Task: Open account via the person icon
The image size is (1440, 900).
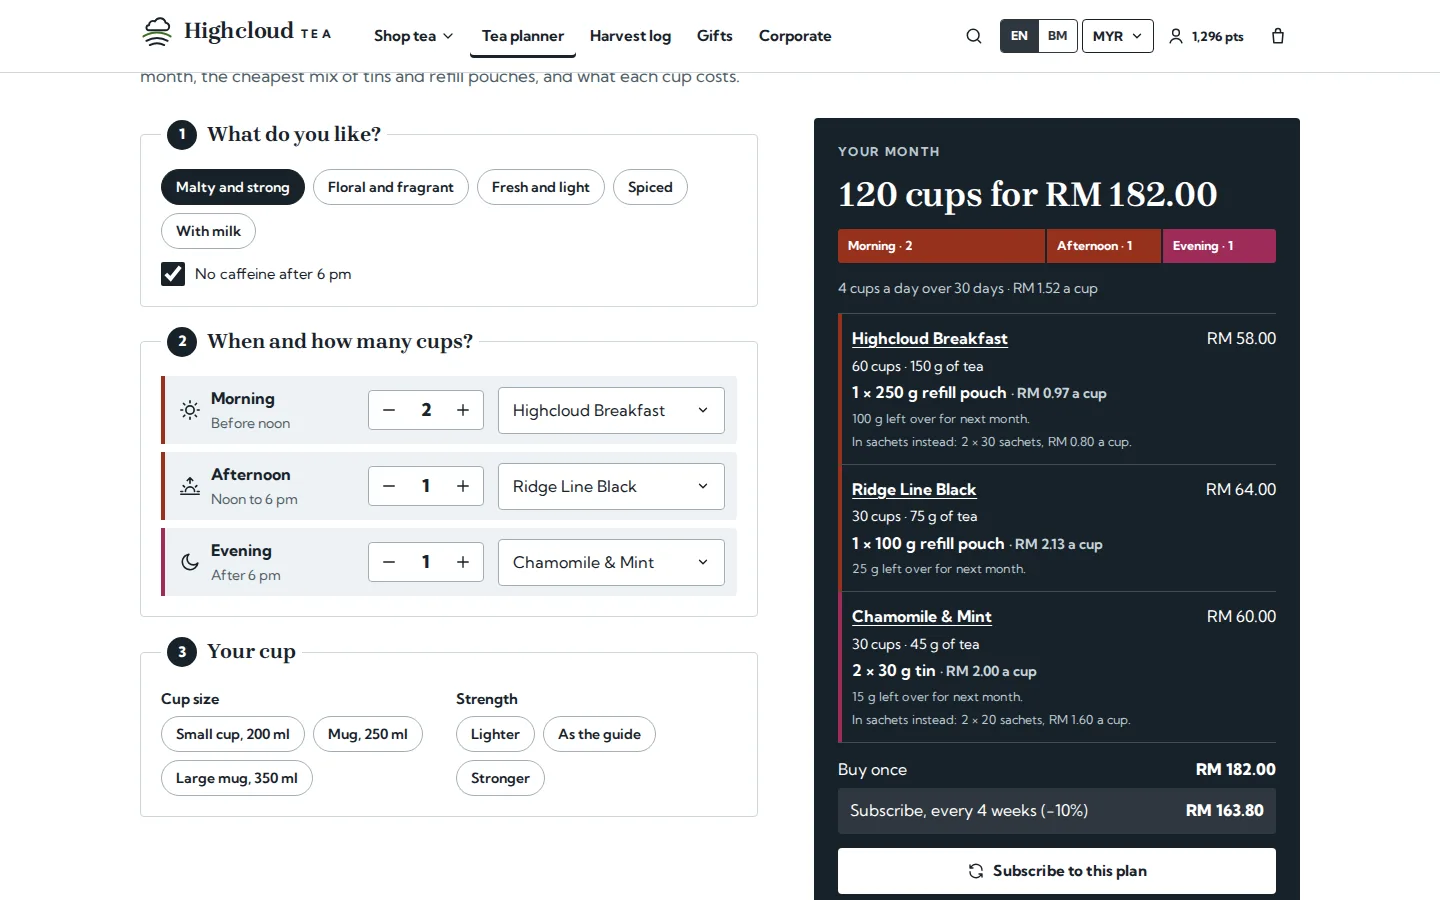Action: tap(1176, 36)
